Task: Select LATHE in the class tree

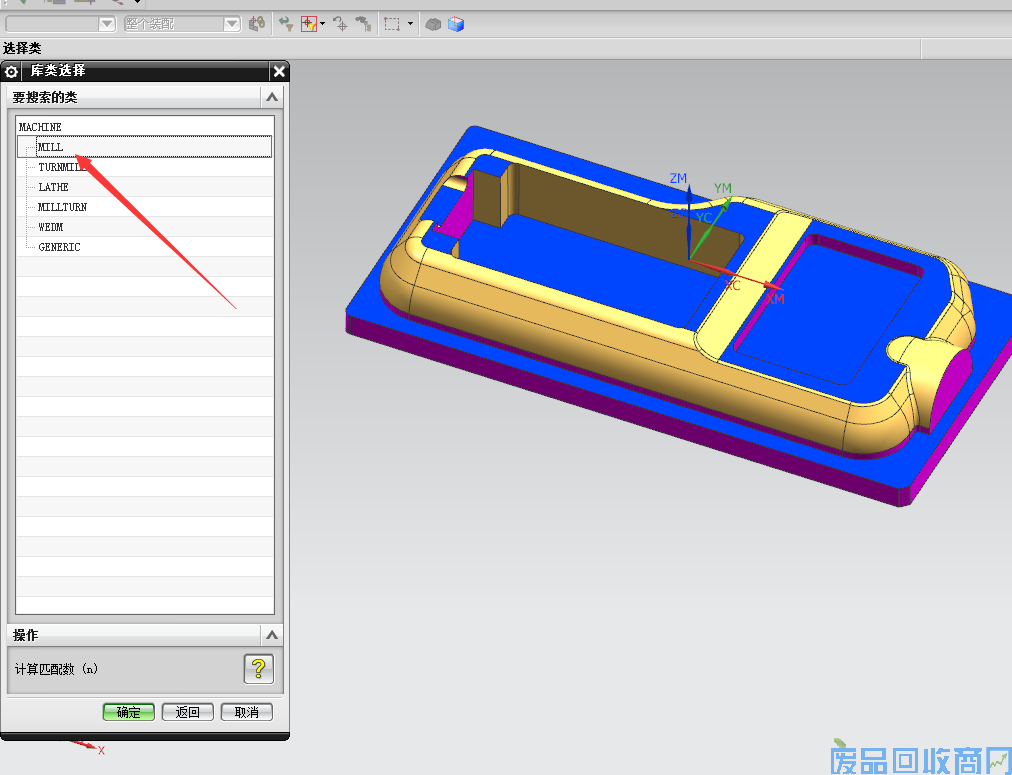Action: click(53, 187)
